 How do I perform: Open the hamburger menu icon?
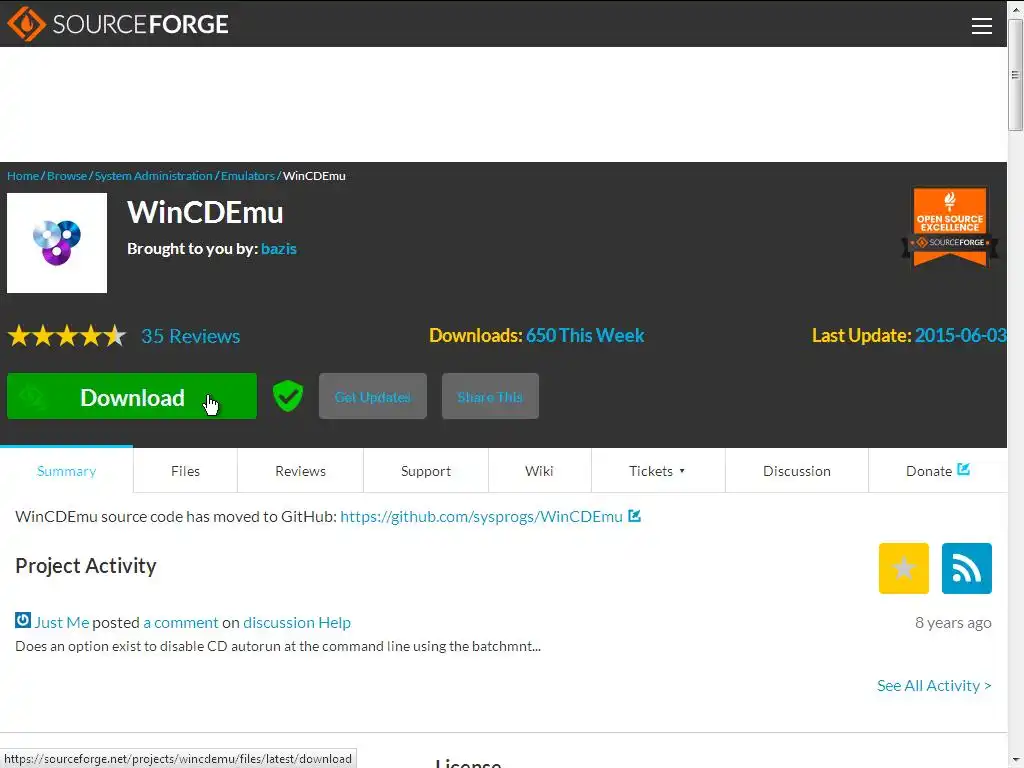[x=981, y=25]
